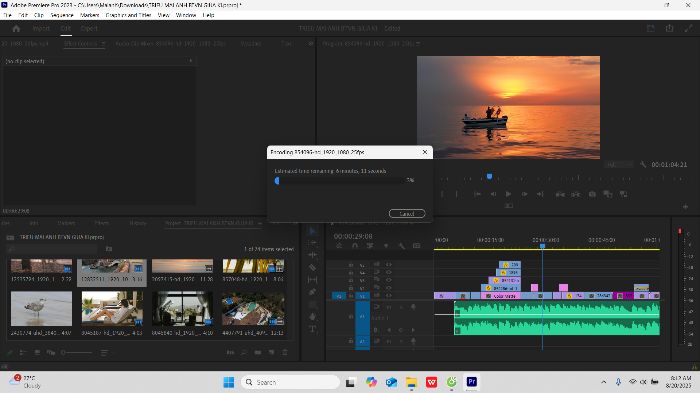Viewport: 700px width, 393px height.
Task: Add a marker in the timeline header
Action: pyautogui.click(x=386, y=246)
